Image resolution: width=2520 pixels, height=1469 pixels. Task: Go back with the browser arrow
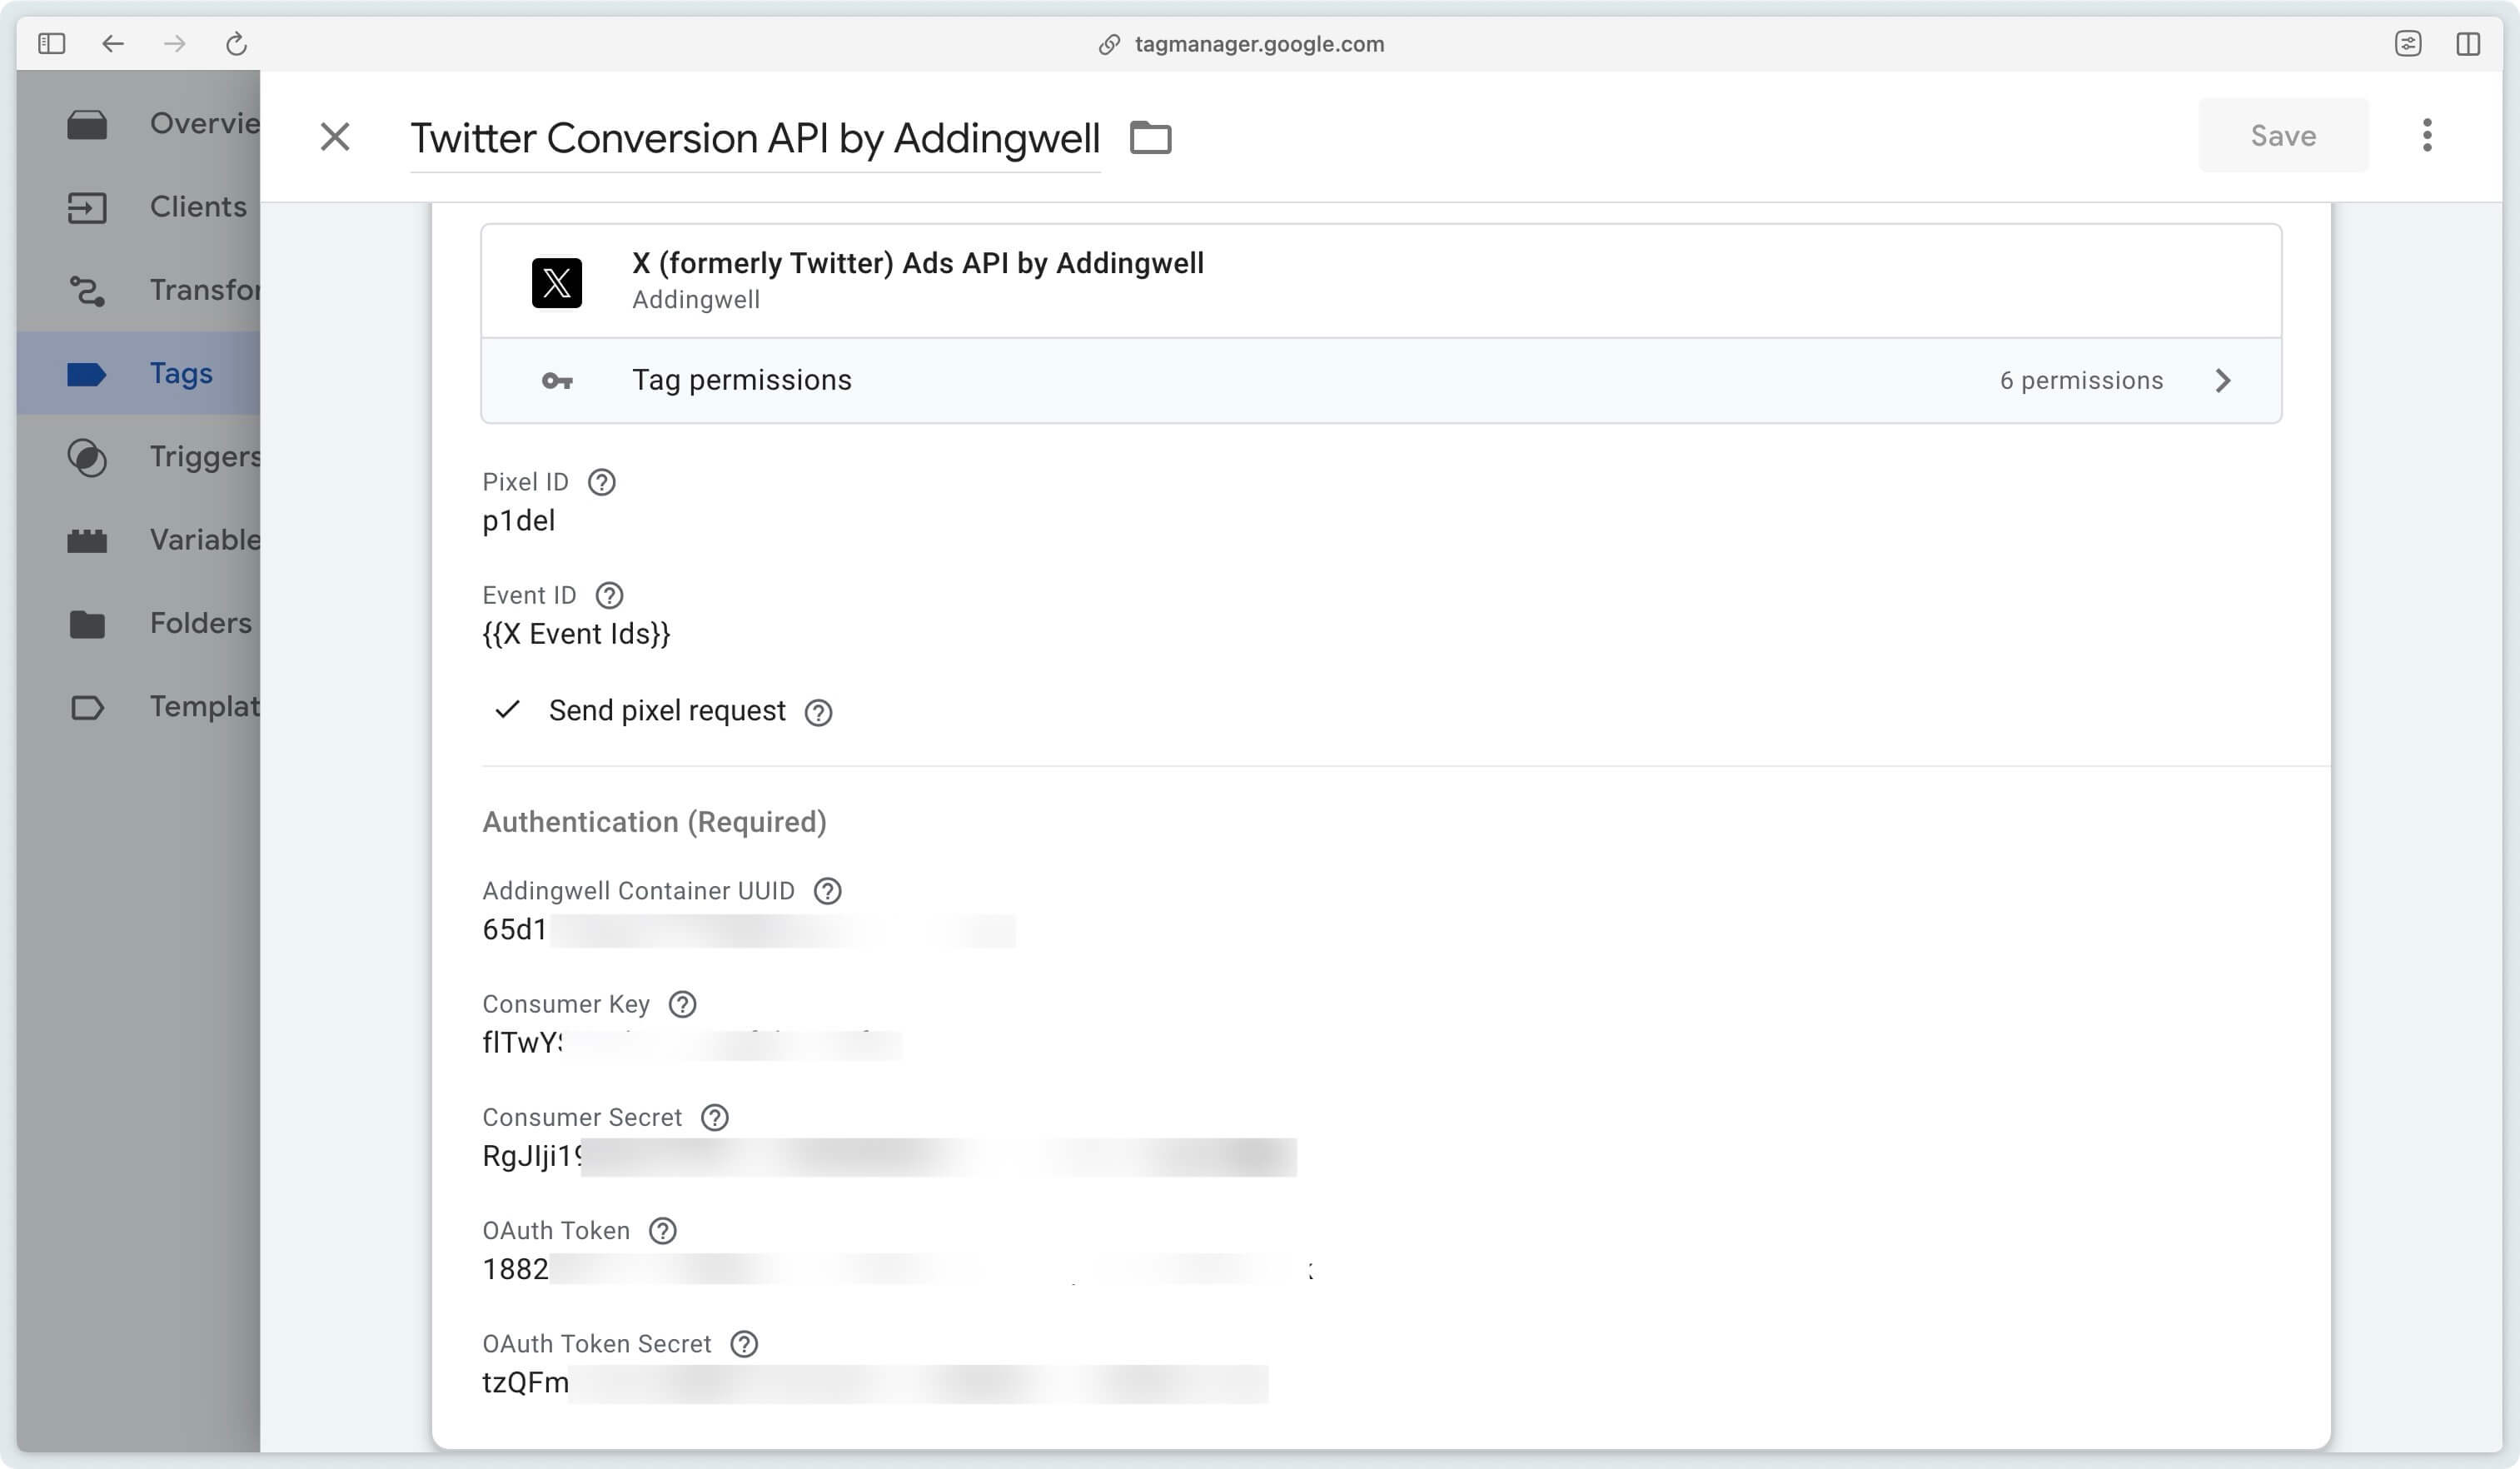coord(113,44)
